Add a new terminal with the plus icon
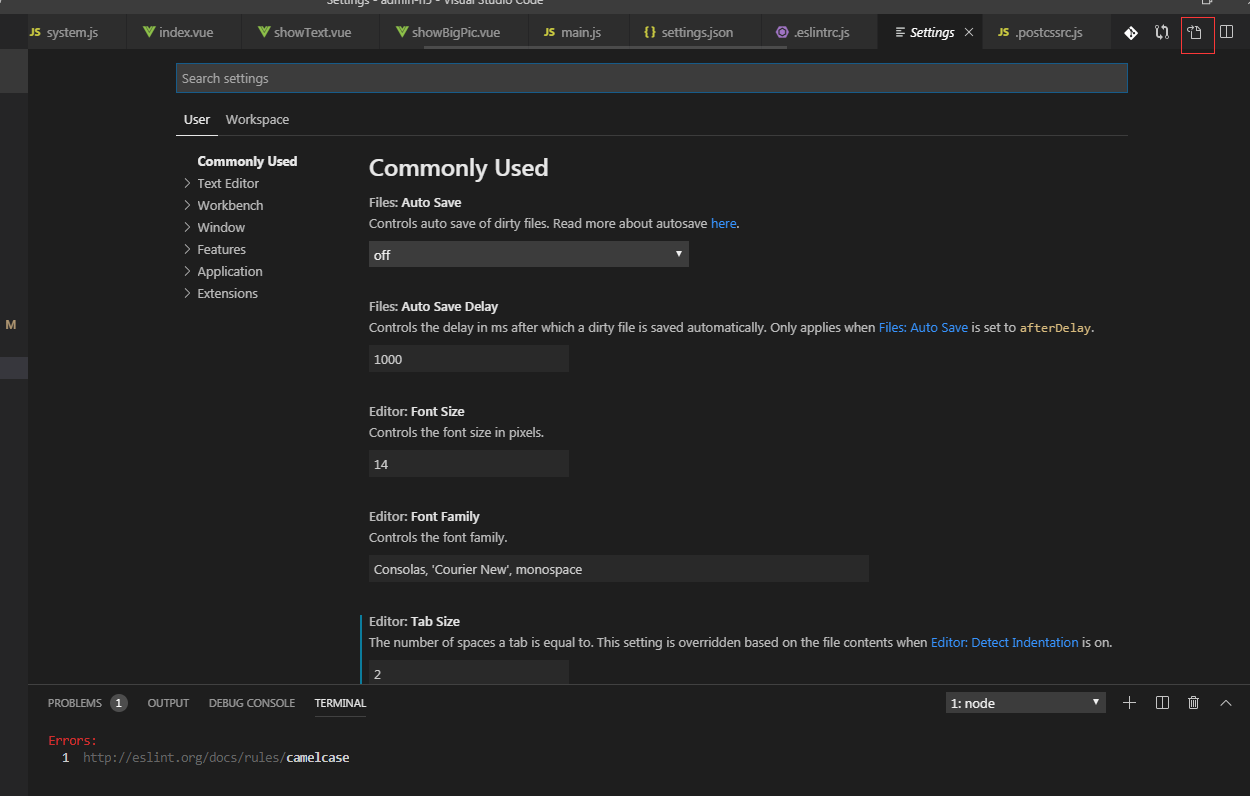 (1129, 703)
